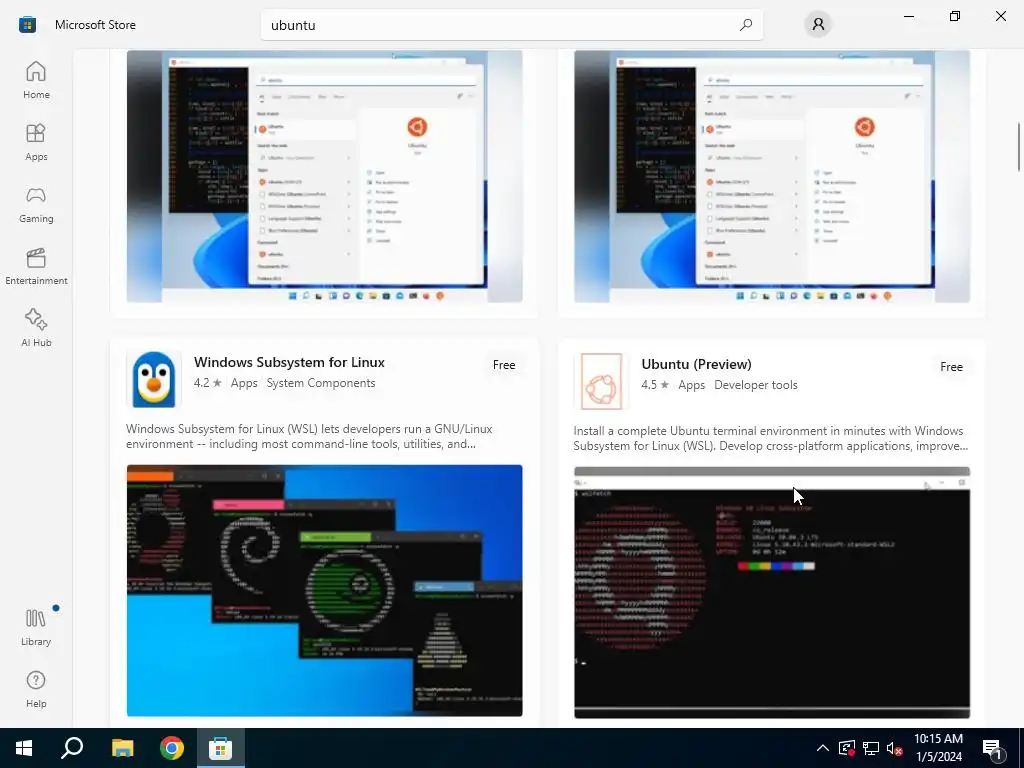Screen dimensions: 1024x768
Task: Open top-left Ubuntu search screenshot thumbnail
Action: click(325, 176)
